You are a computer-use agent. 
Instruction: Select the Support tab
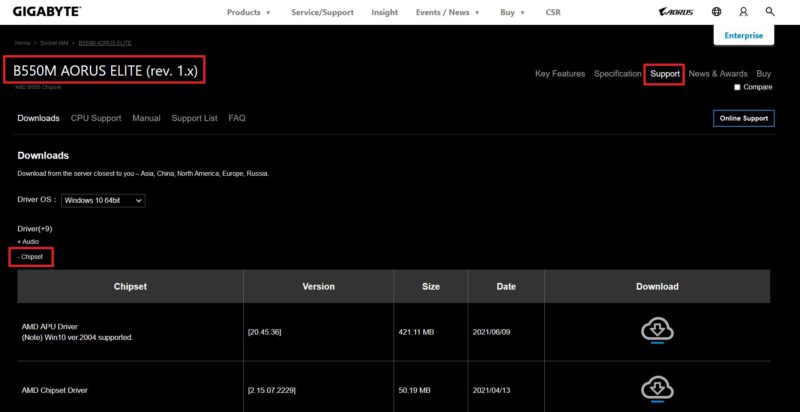point(665,74)
